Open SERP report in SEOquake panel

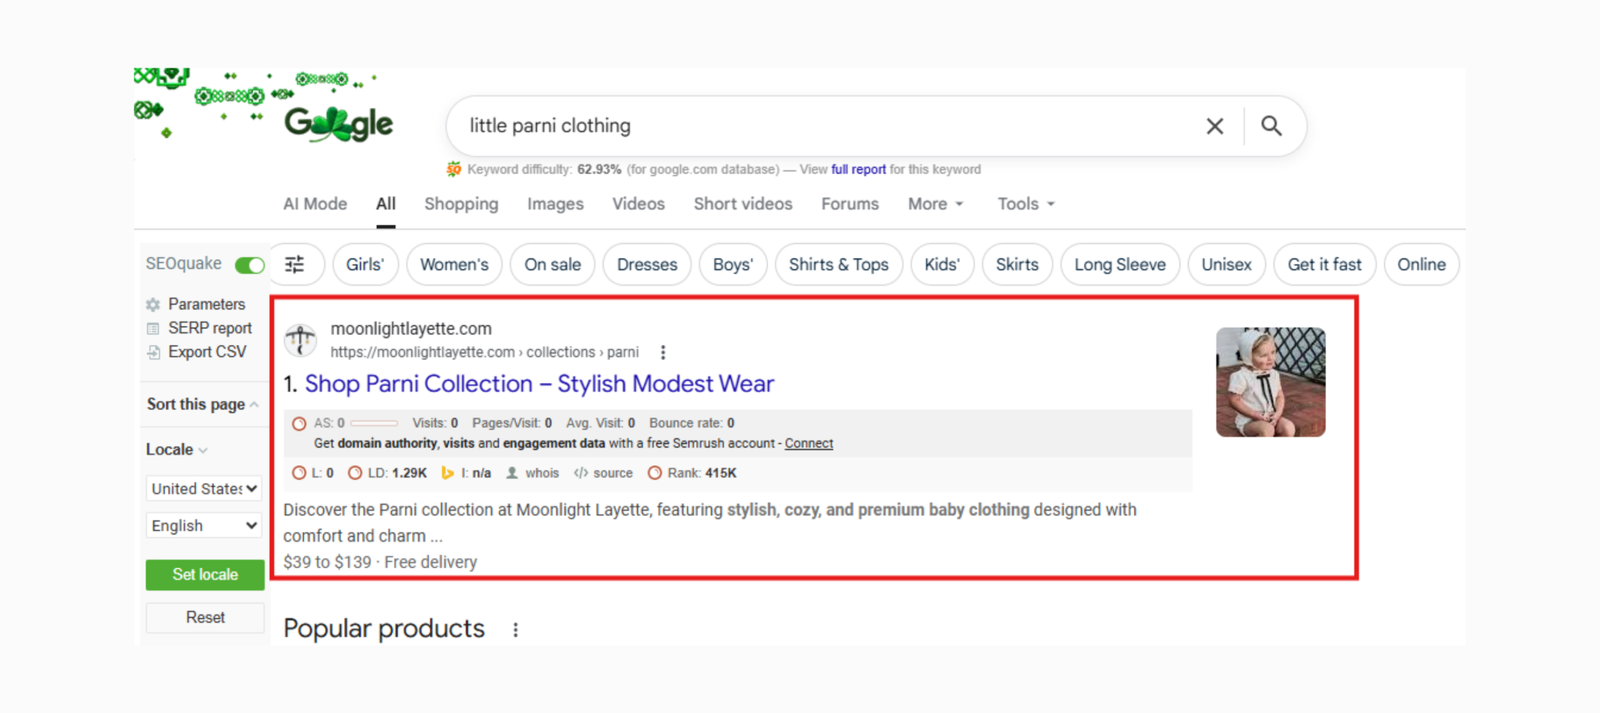click(199, 328)
